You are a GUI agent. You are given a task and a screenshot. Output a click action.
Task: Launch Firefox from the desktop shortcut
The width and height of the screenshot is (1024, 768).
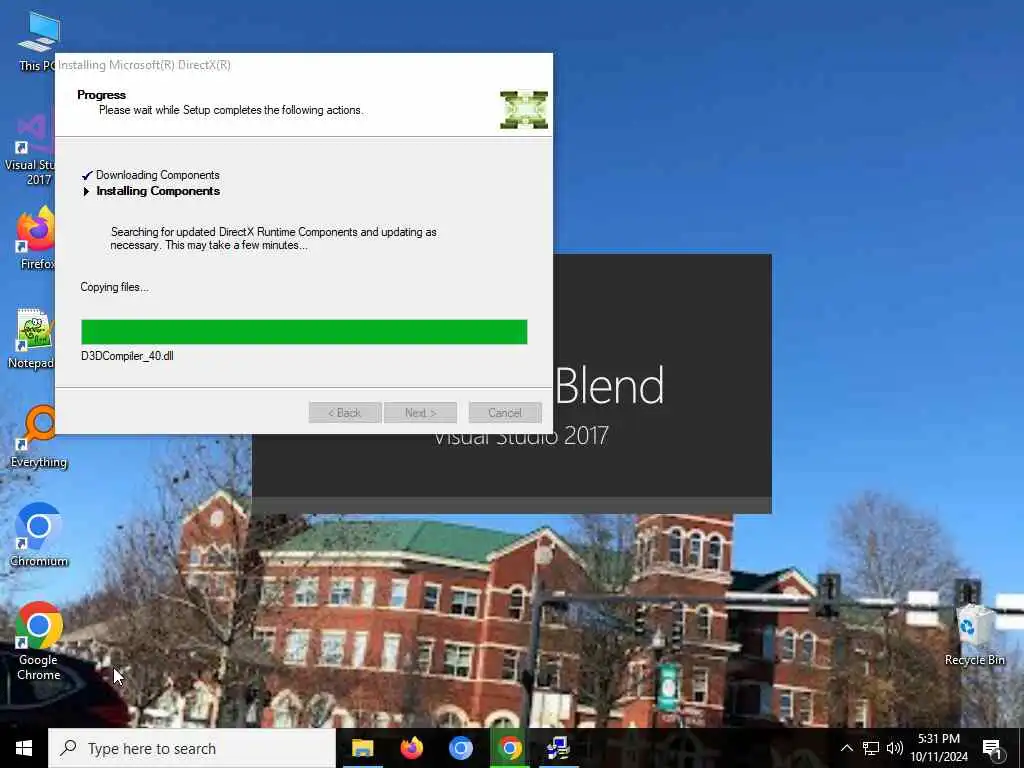click(35, 238)
